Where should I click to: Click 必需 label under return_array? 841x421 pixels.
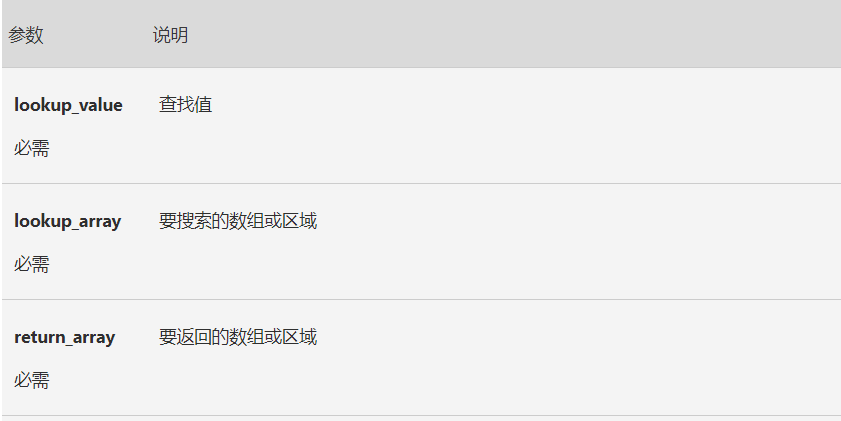tap(32, 381)
